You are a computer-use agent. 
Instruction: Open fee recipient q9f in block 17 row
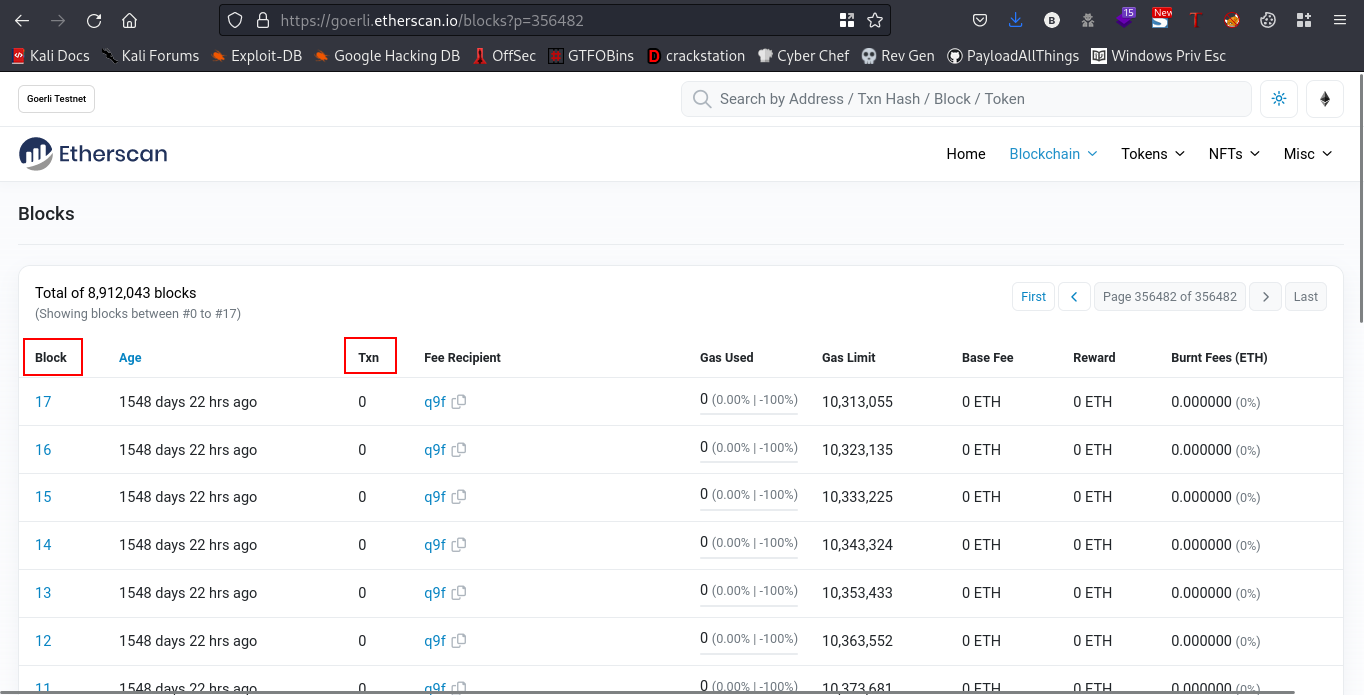point(435,402)
